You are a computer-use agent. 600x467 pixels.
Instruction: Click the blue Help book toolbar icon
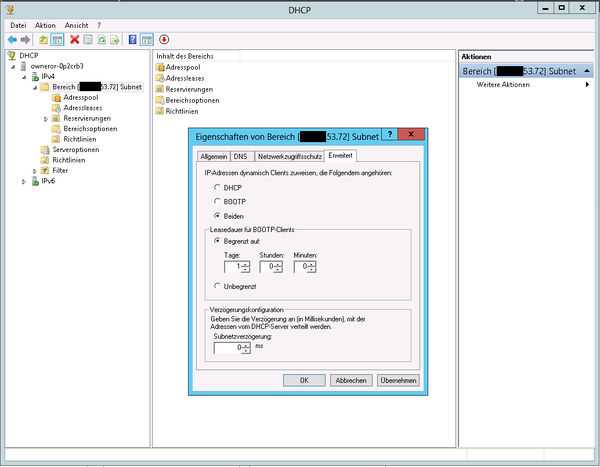pos(132,39)
